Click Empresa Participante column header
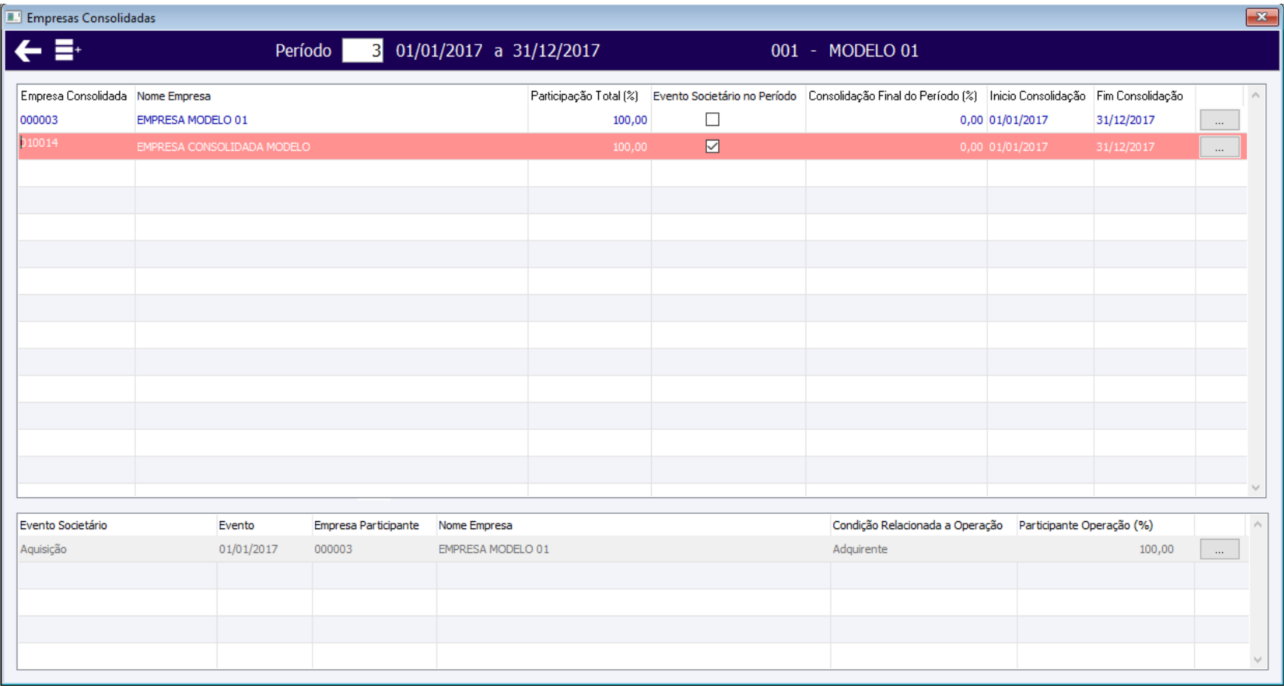 click(366, 525)
